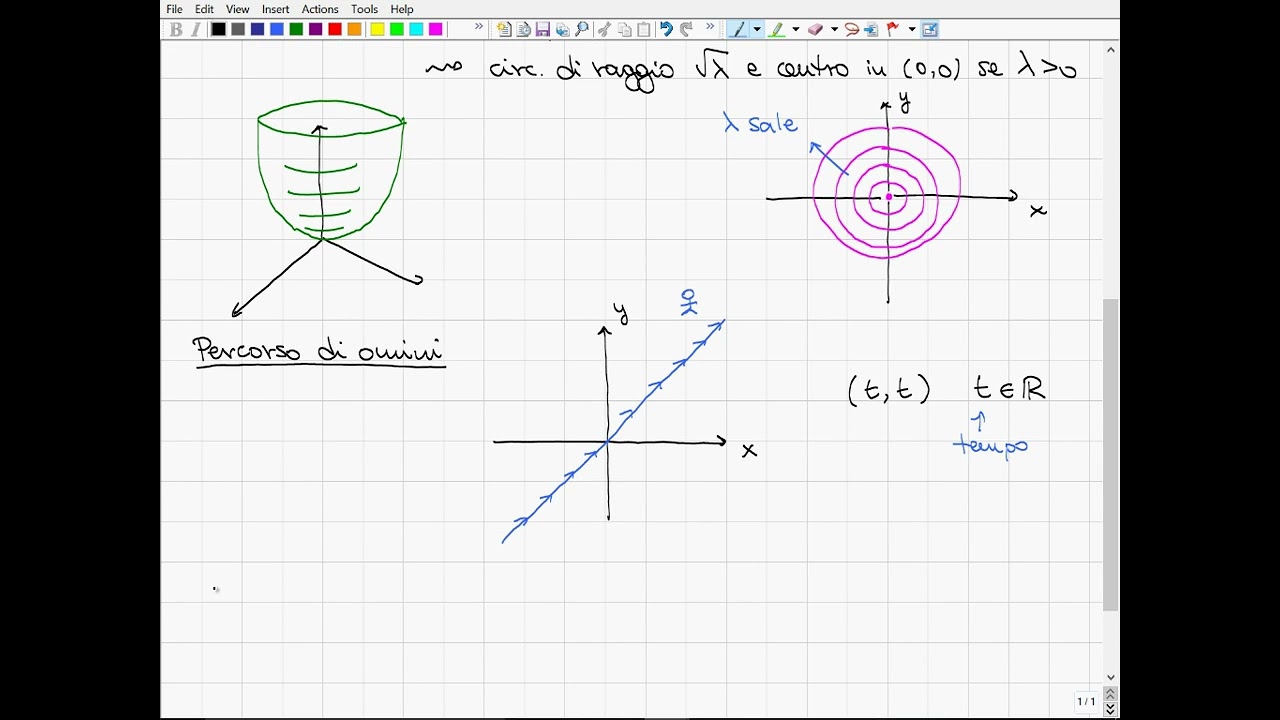
Task: Toggle bold formatting
Action: (x=176, y=30)
